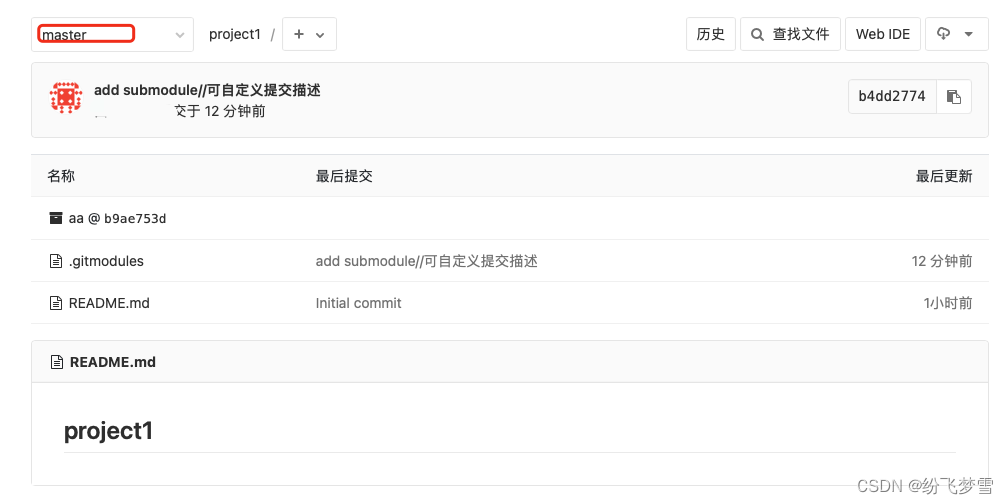This screenshot has width=1008, height=504.
Task: Click the red committer avatar
Action: (66, 98)
